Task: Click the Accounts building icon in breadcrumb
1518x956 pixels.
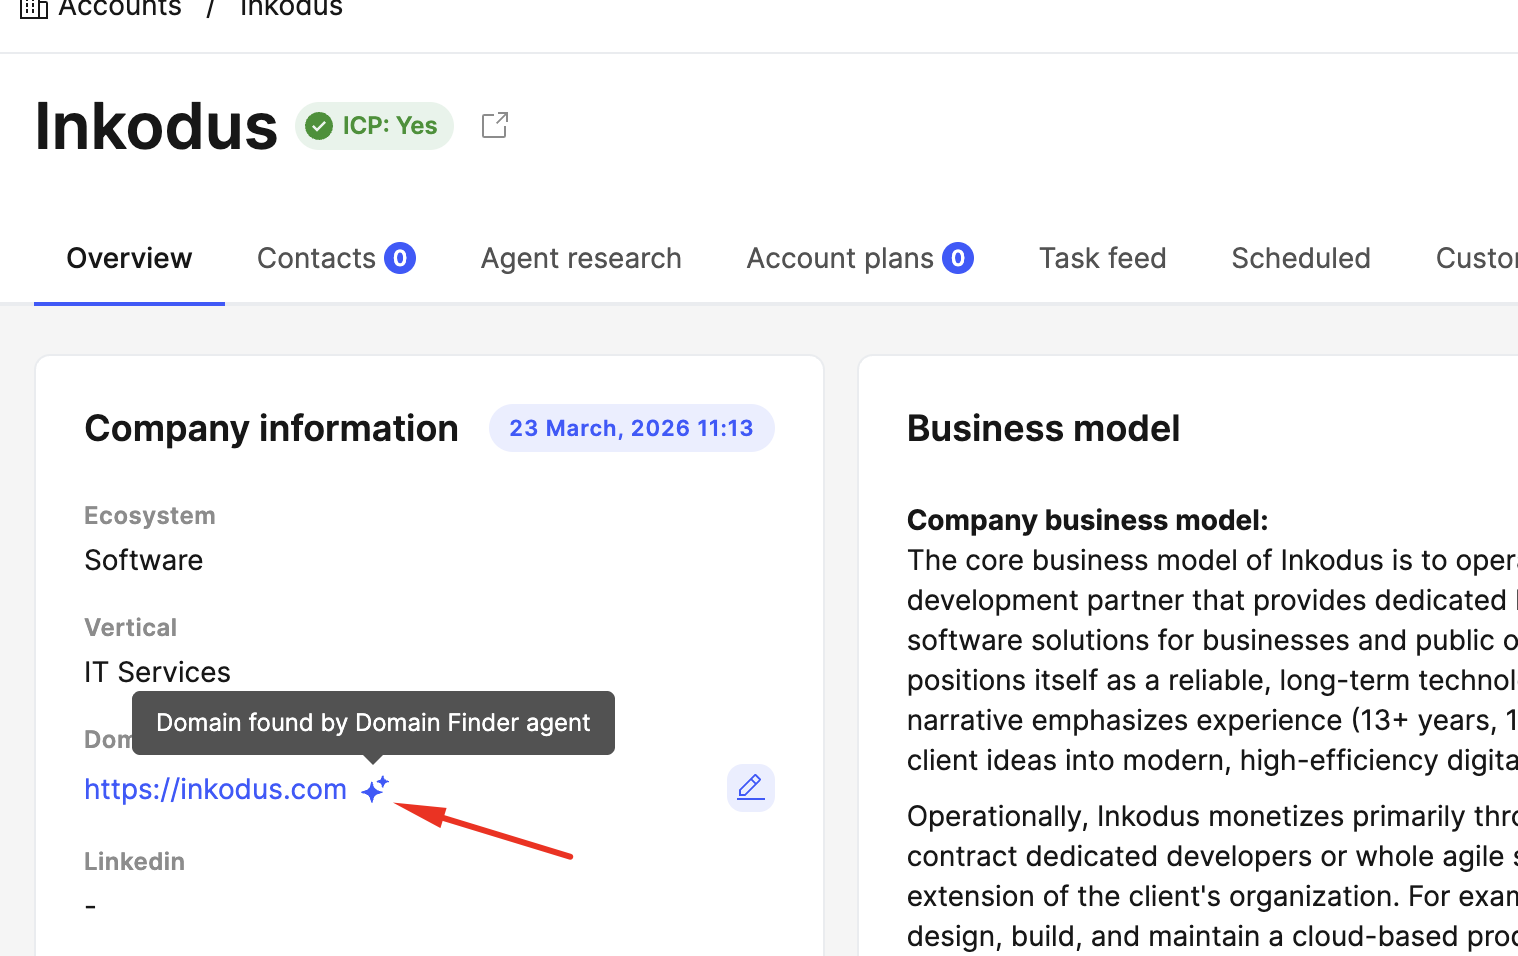Action: click(x=33, y=9)
